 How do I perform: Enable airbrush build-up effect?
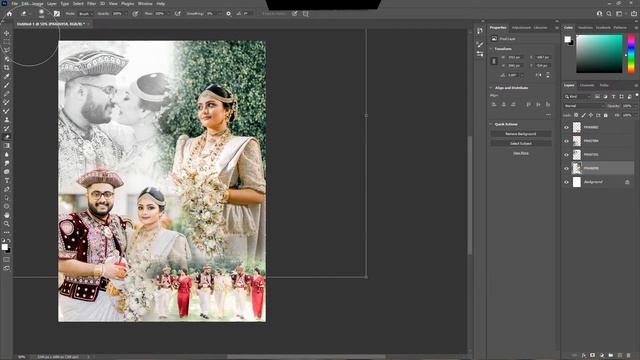tap(178, 13)
